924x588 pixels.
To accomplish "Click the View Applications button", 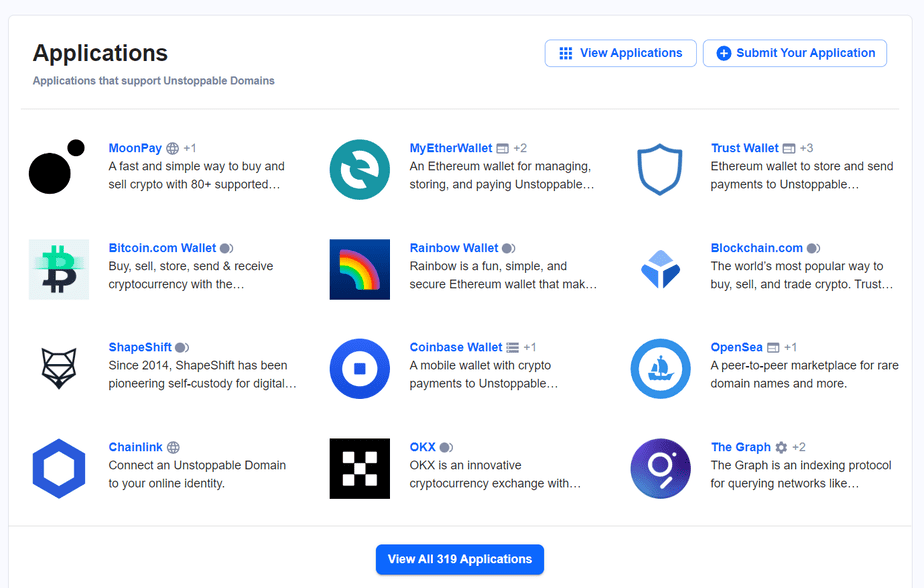I will point(620,53).
